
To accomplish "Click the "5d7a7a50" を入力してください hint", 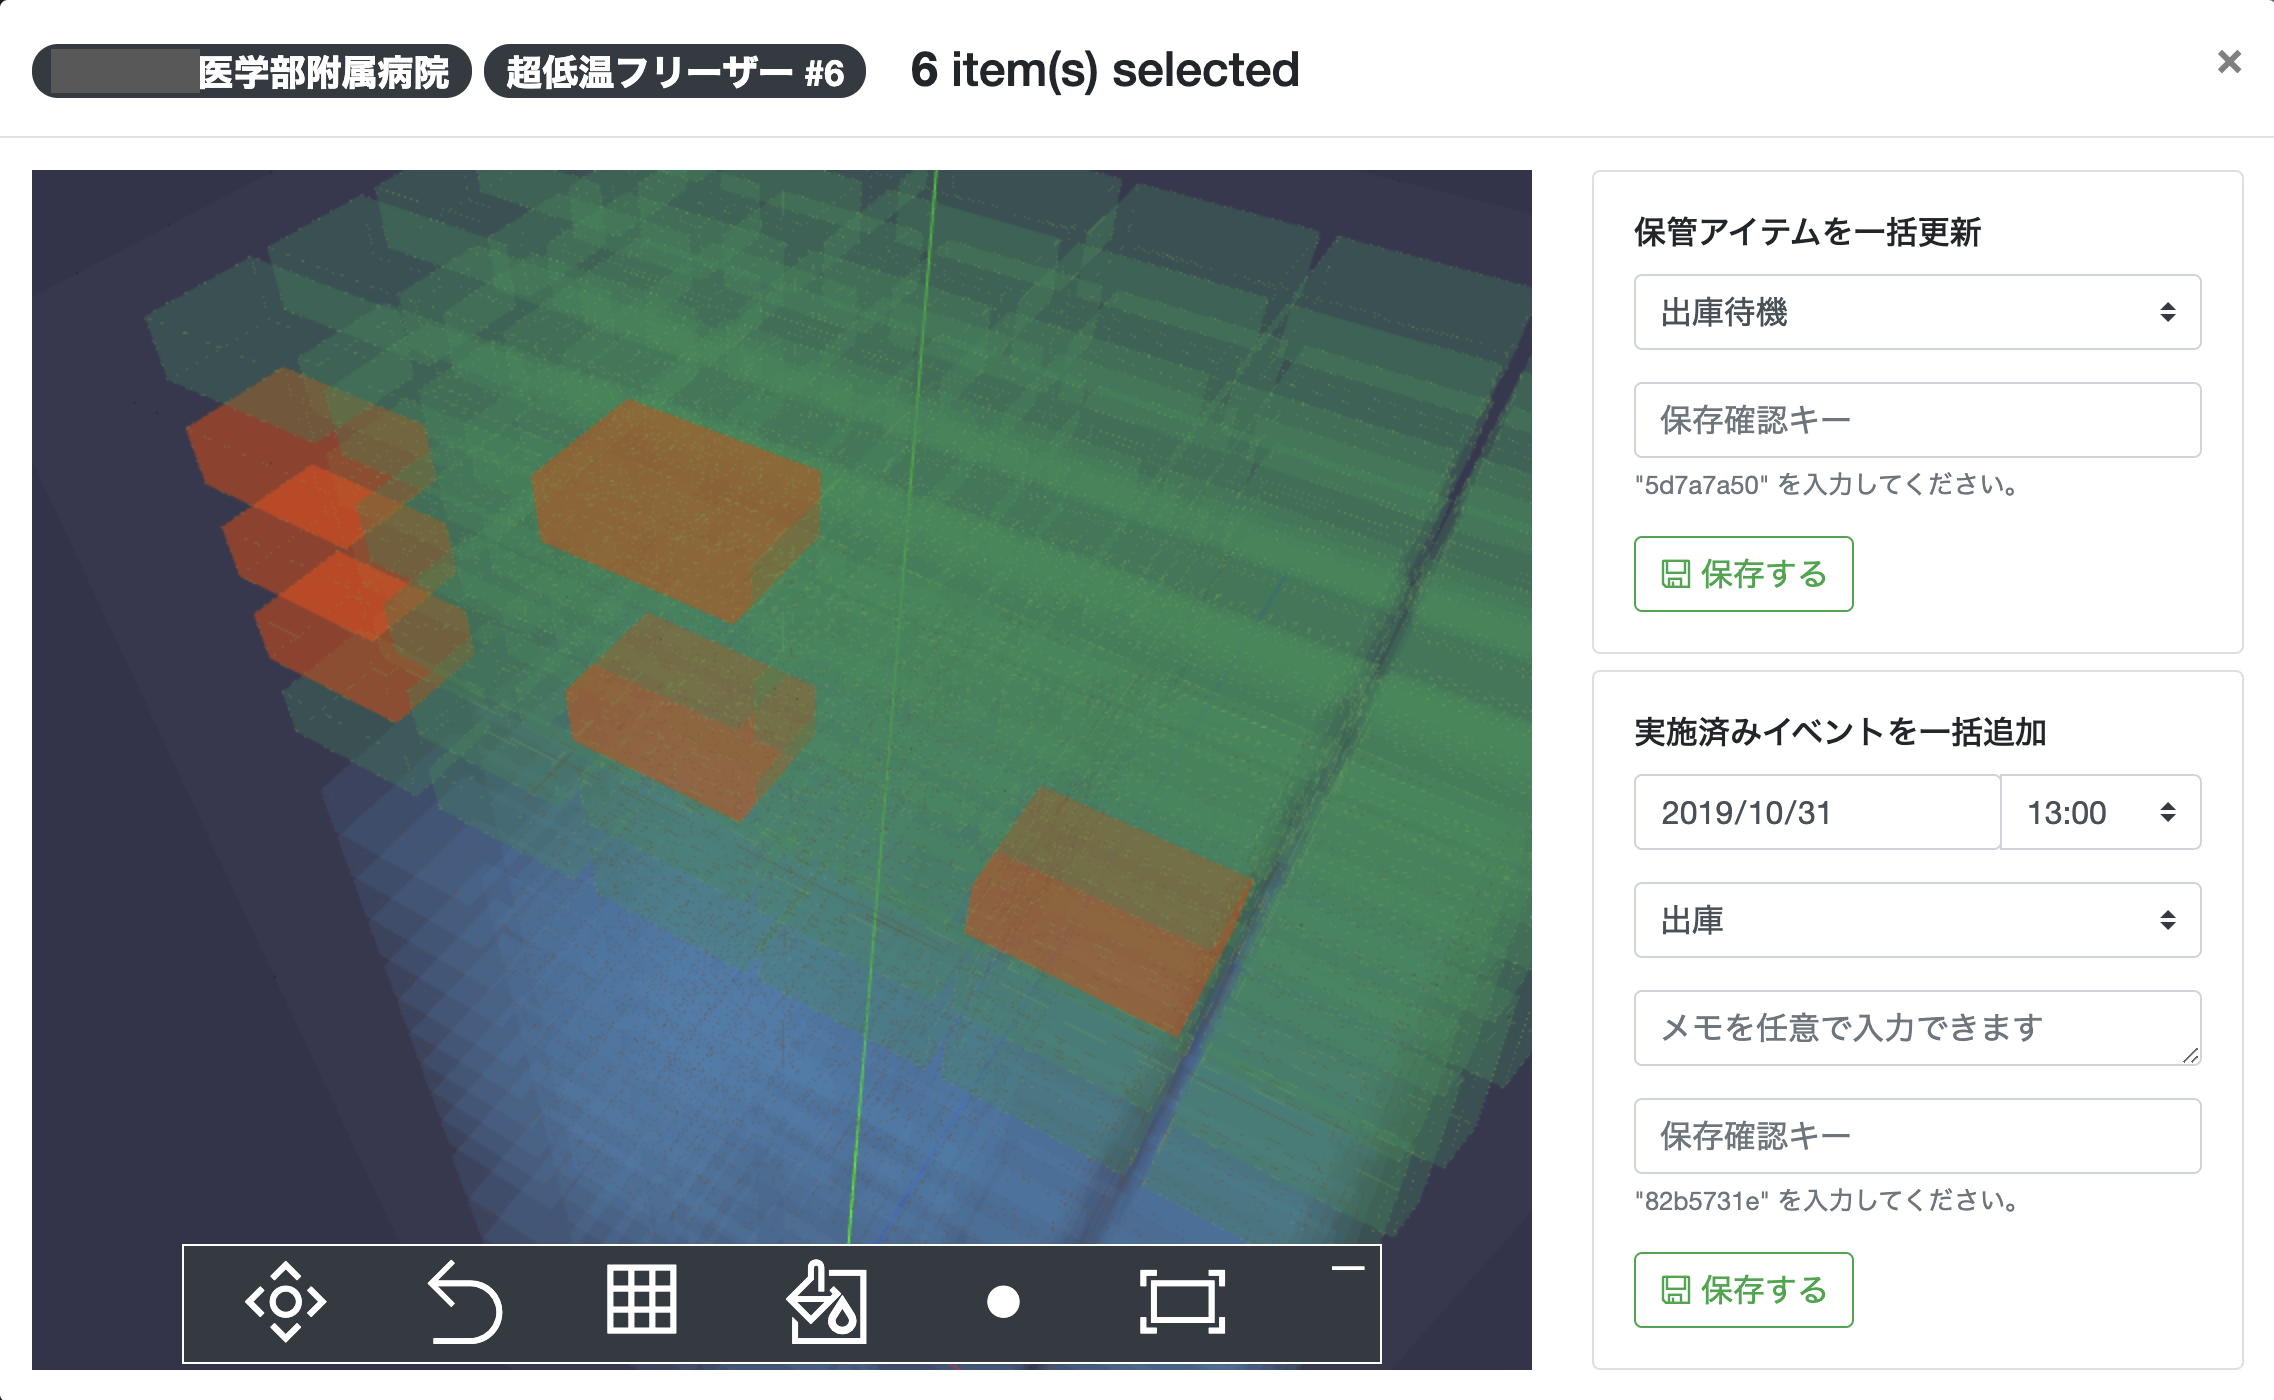I will point(1828,485).
